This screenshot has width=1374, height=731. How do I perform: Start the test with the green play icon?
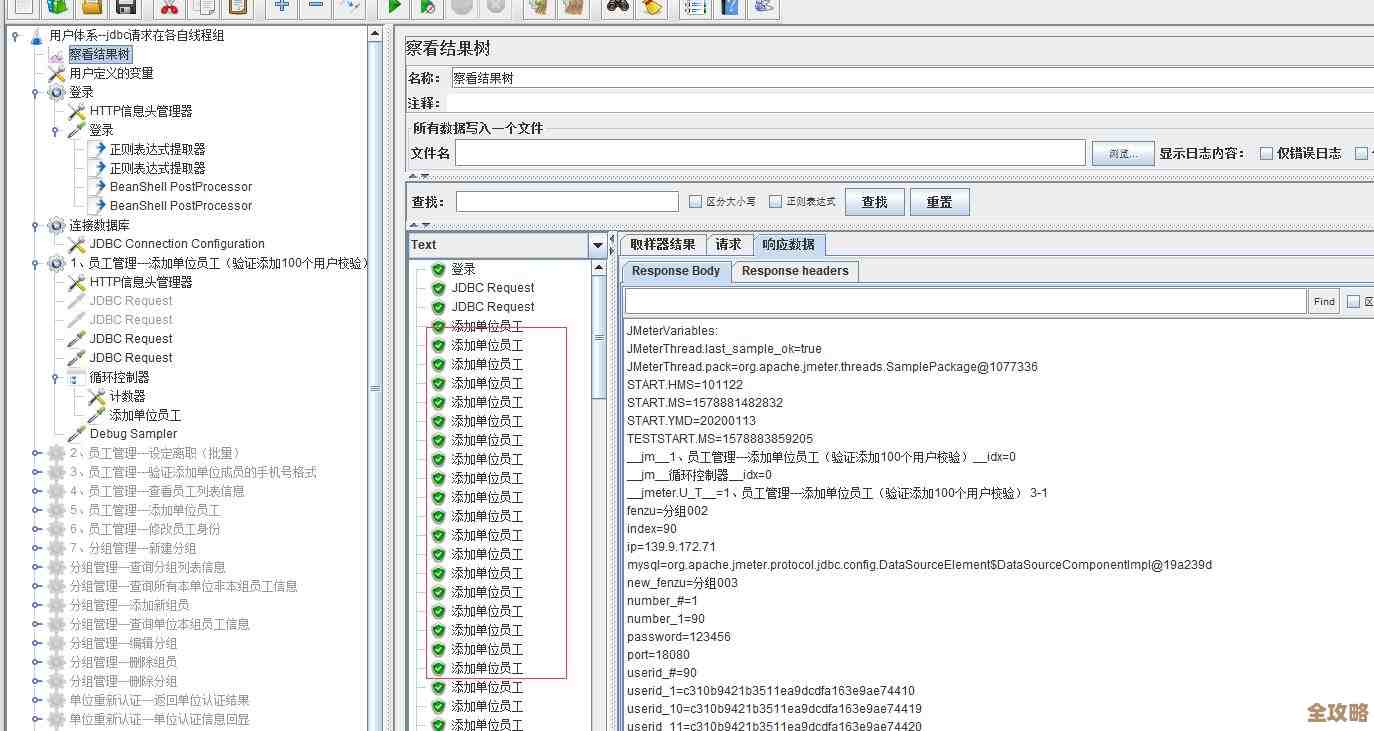(394, 7)
